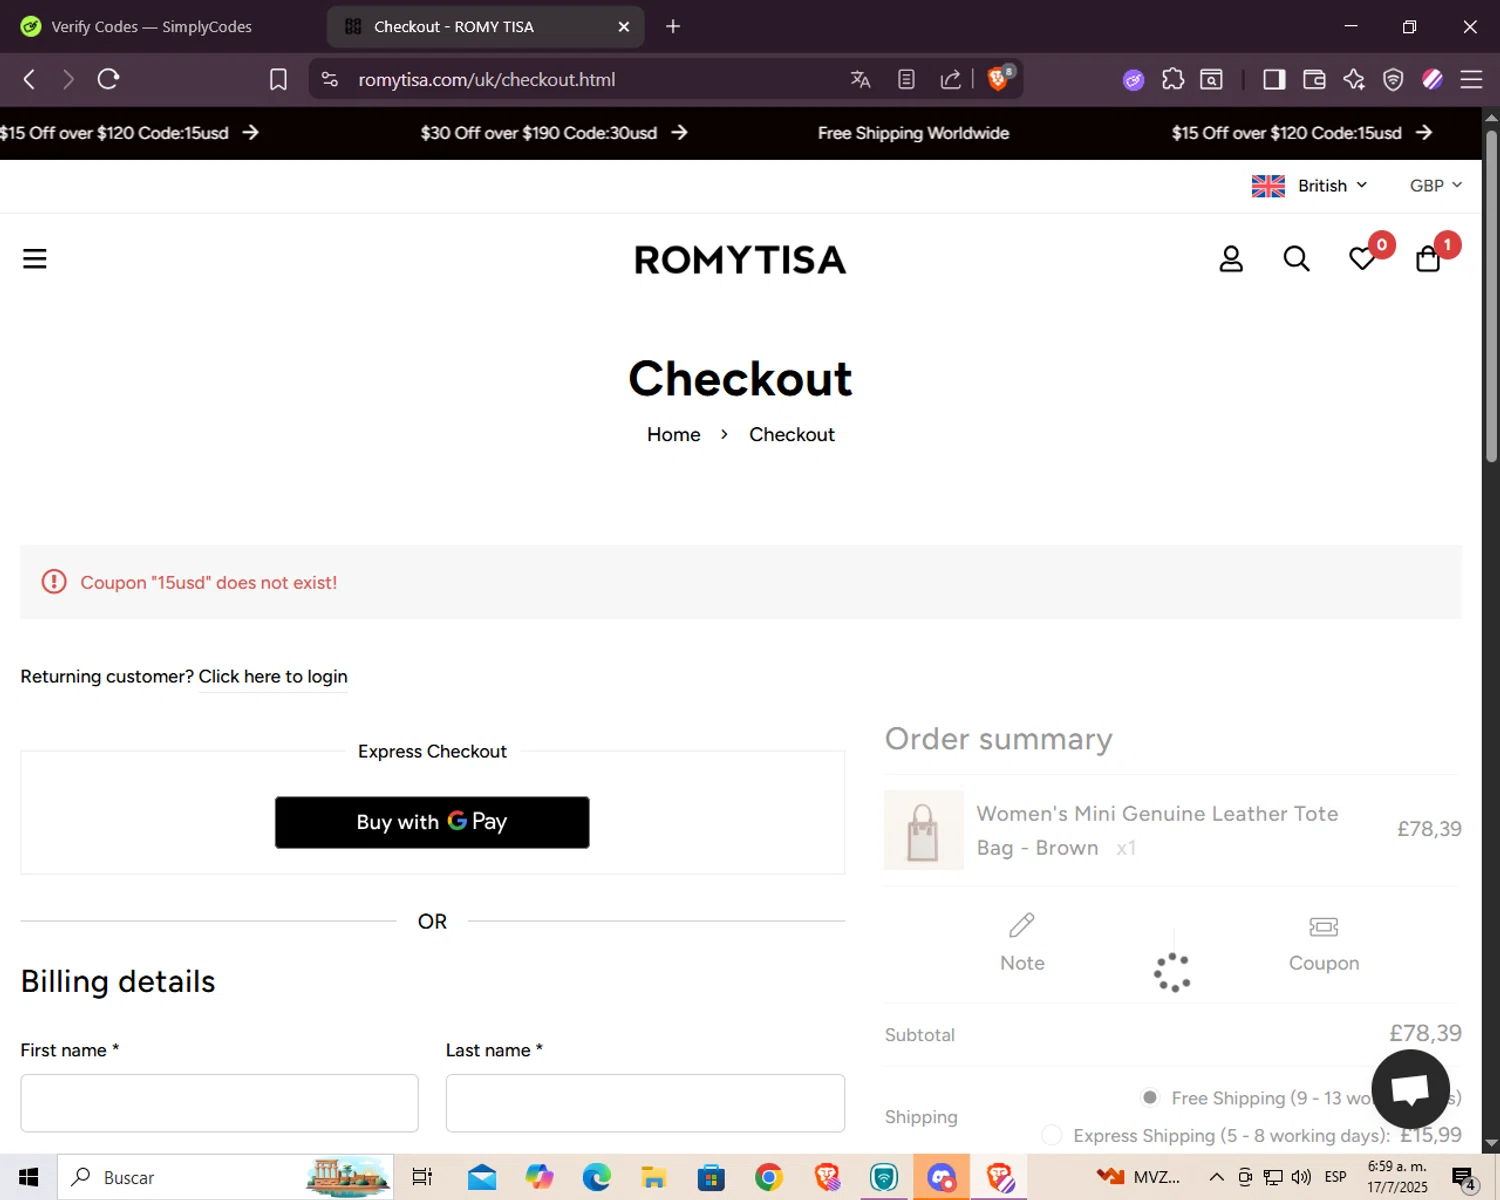
Task: Click into the First name field
Action: pyautogui.click(x=219, y=1103)
